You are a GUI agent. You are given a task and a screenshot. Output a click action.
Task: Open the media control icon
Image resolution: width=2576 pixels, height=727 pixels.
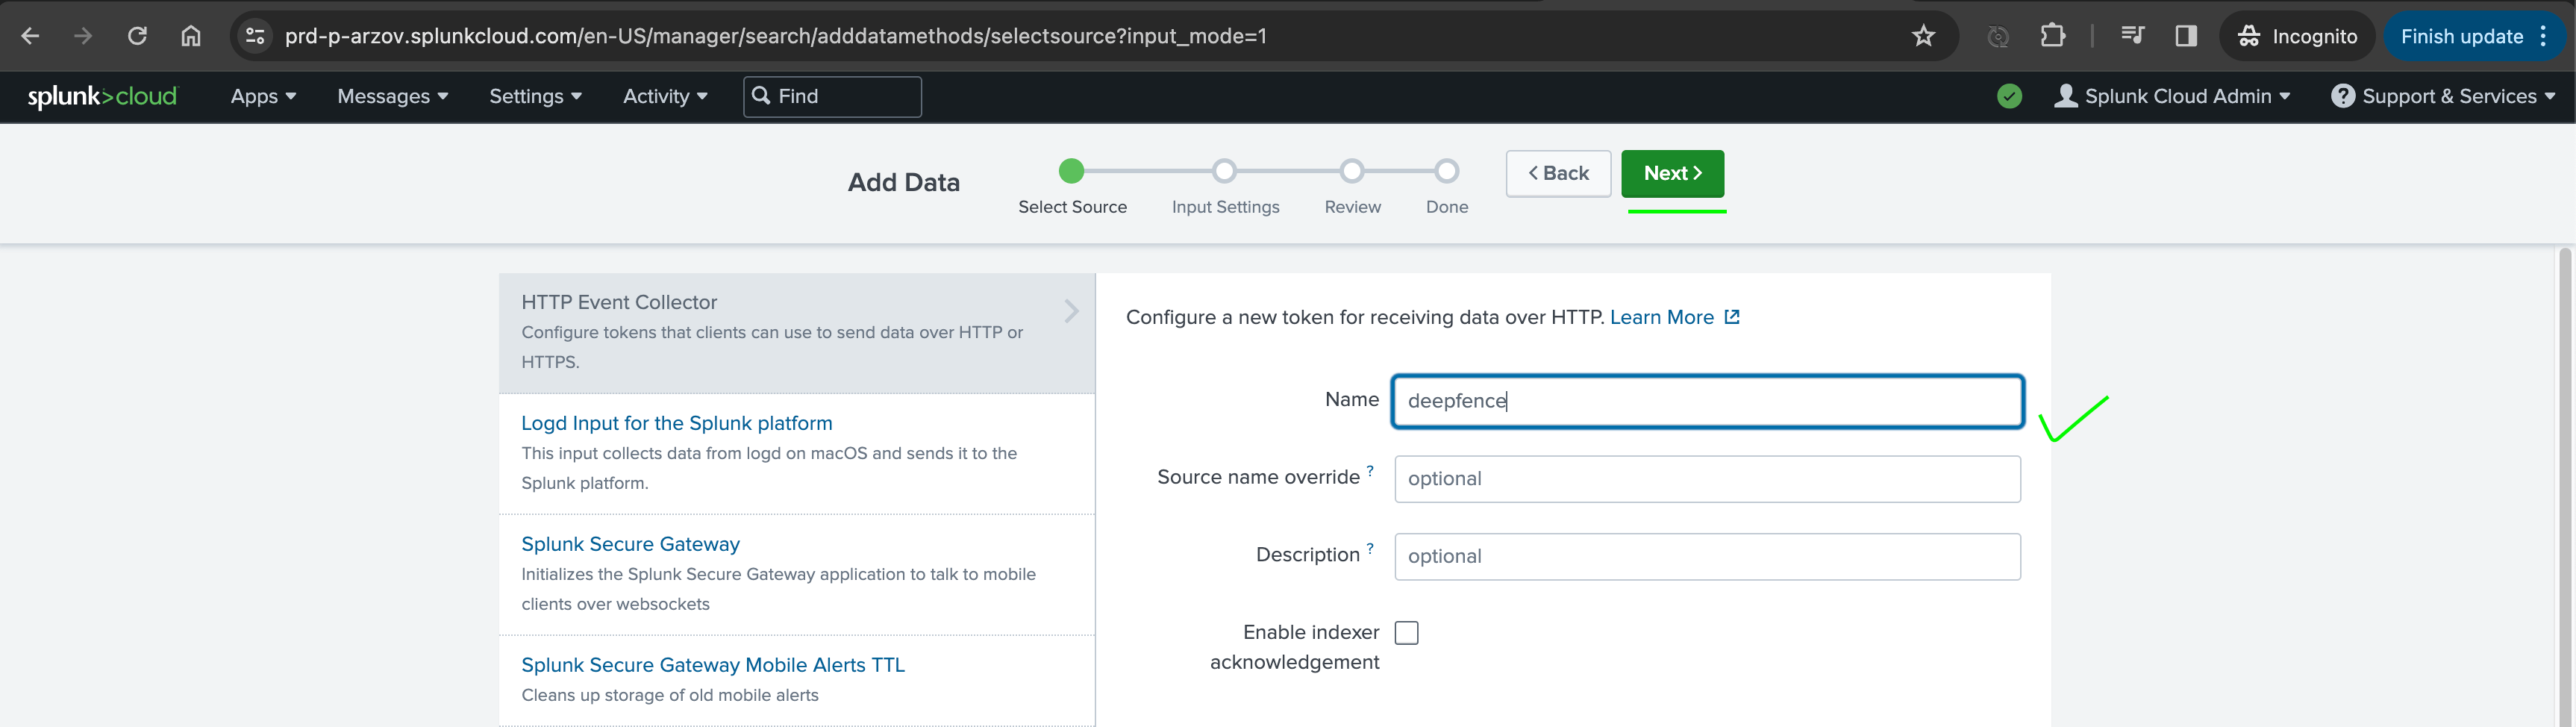tap(2132, 37)
